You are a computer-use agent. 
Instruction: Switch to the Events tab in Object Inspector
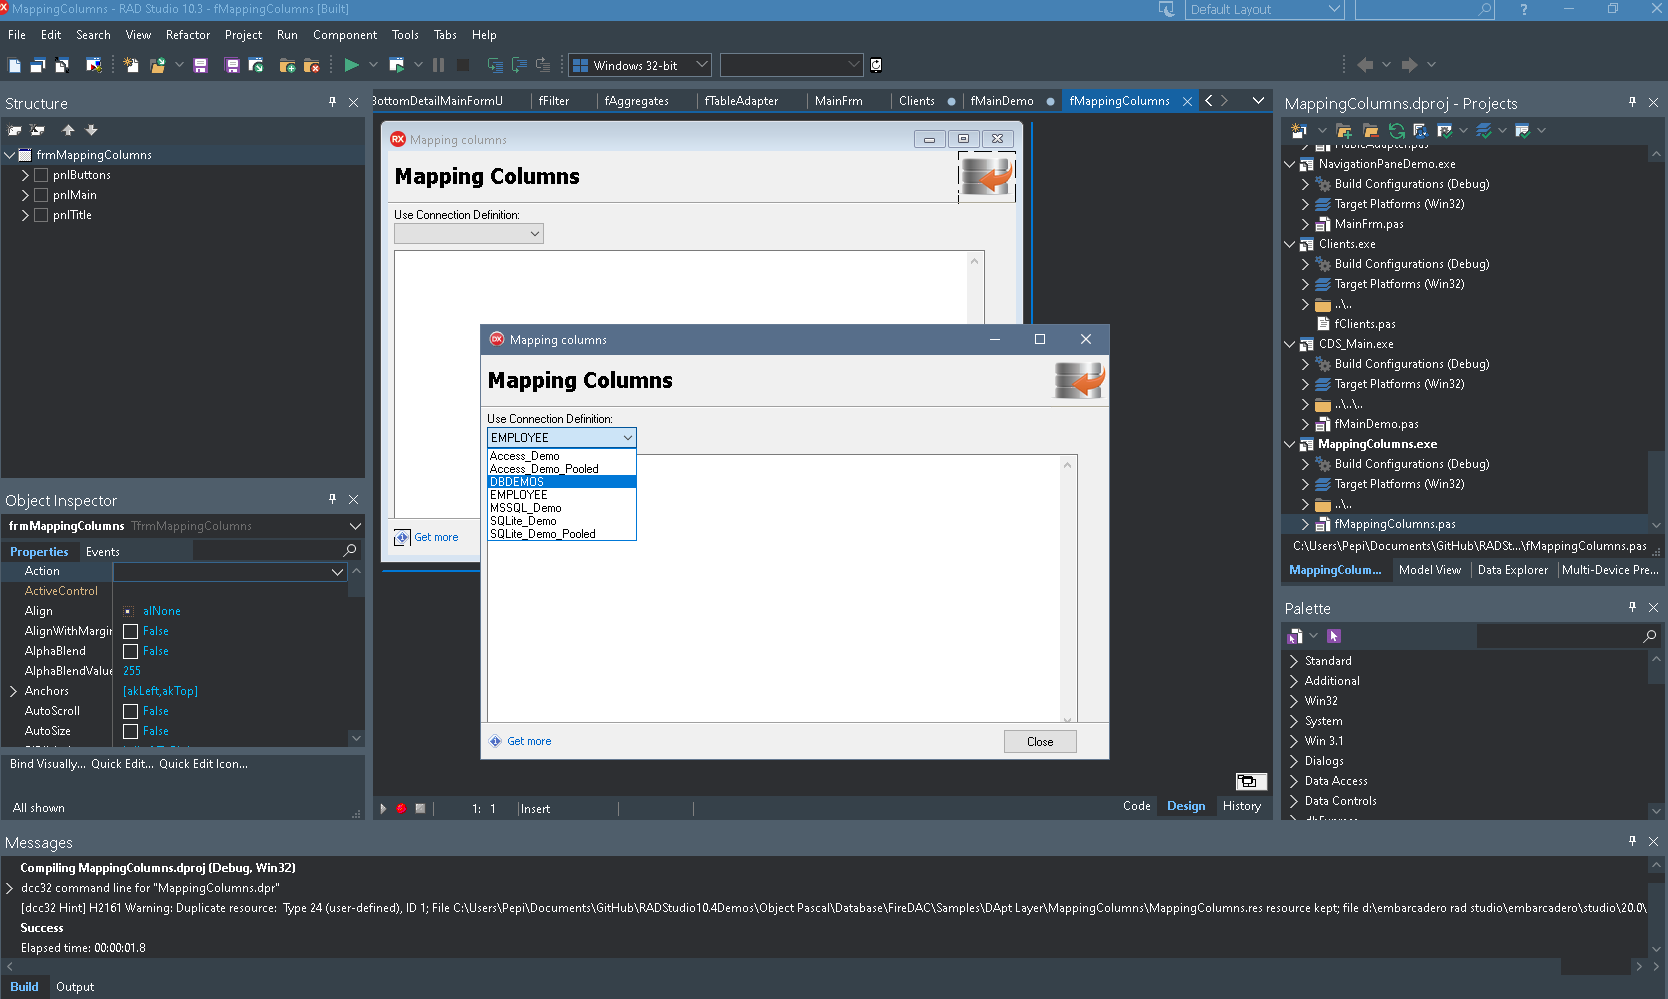point(102,552)
